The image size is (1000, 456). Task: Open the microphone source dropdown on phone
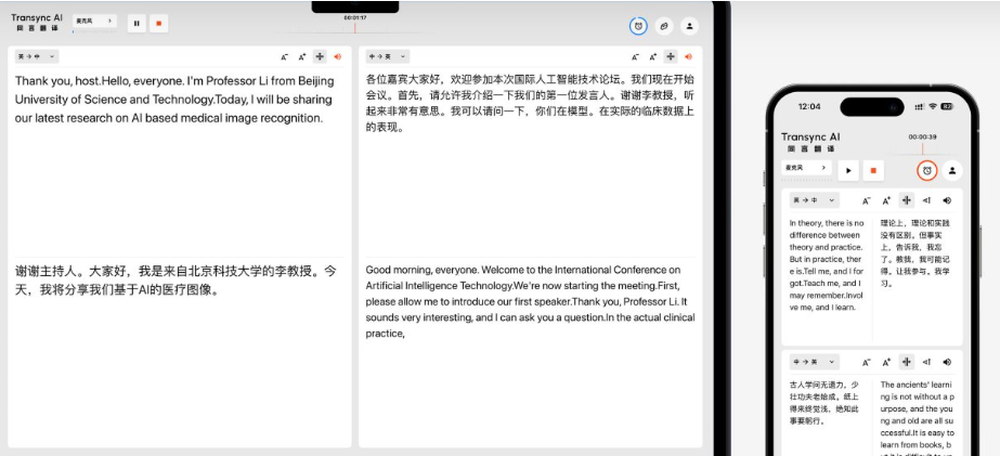pyautogui.click(x=807, y=168)
